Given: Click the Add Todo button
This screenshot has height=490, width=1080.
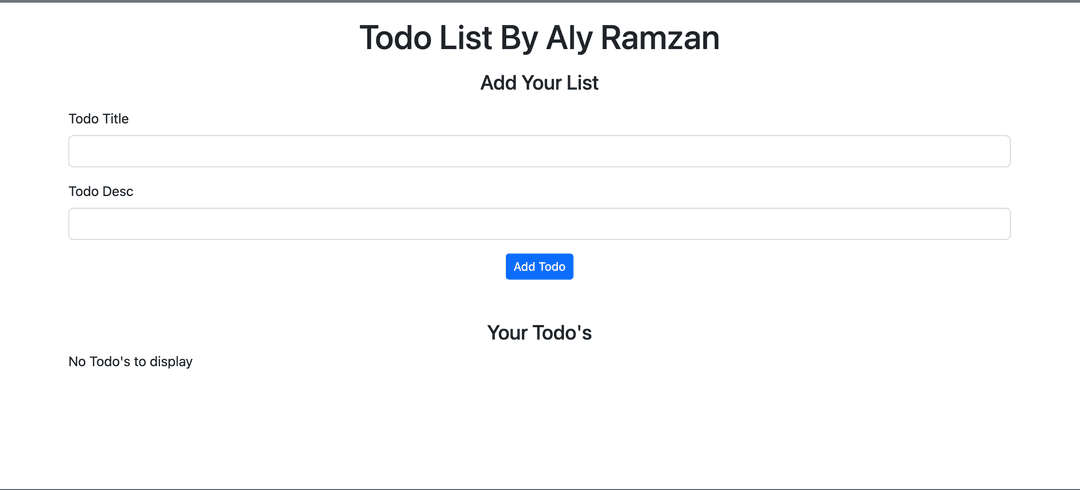Looking at the screenshot, I should 539,267.
